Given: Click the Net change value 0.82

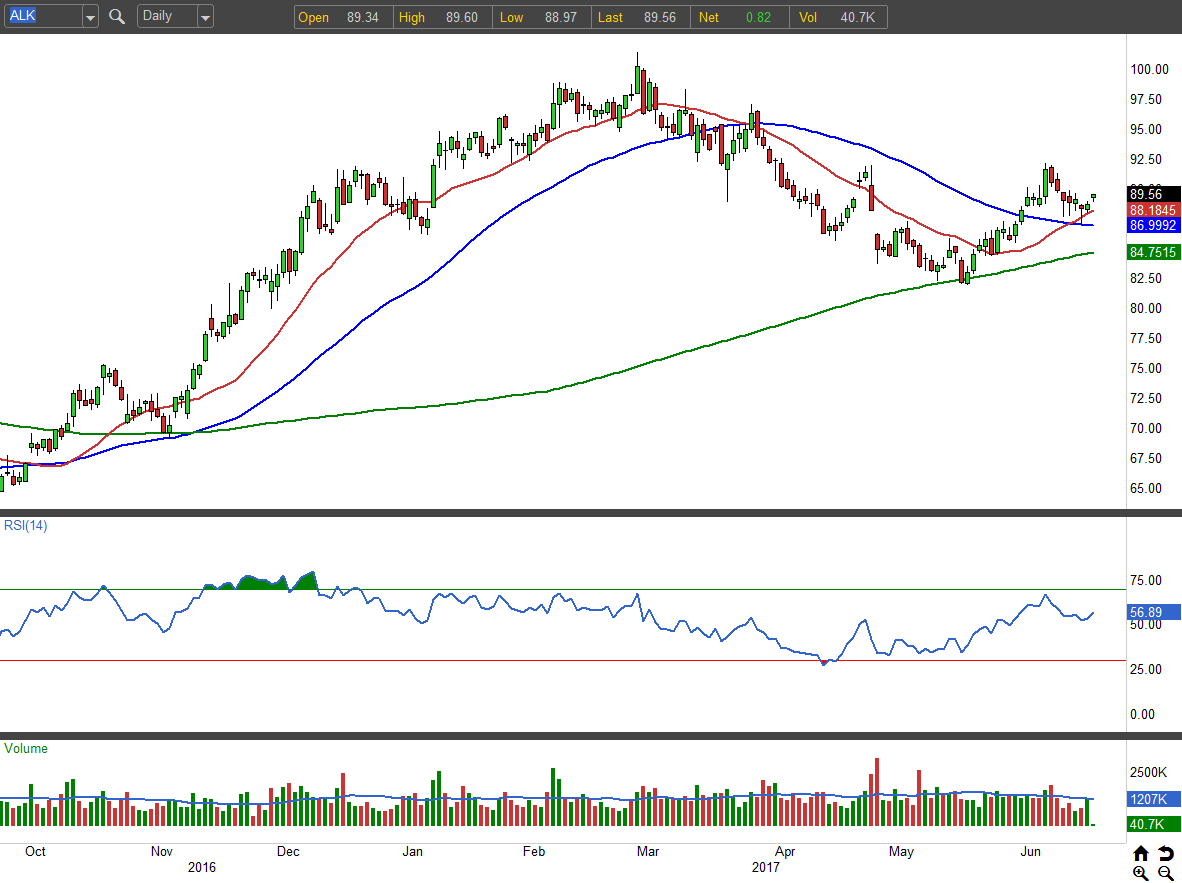Looking at the screenshot, I should click(758, 17).
